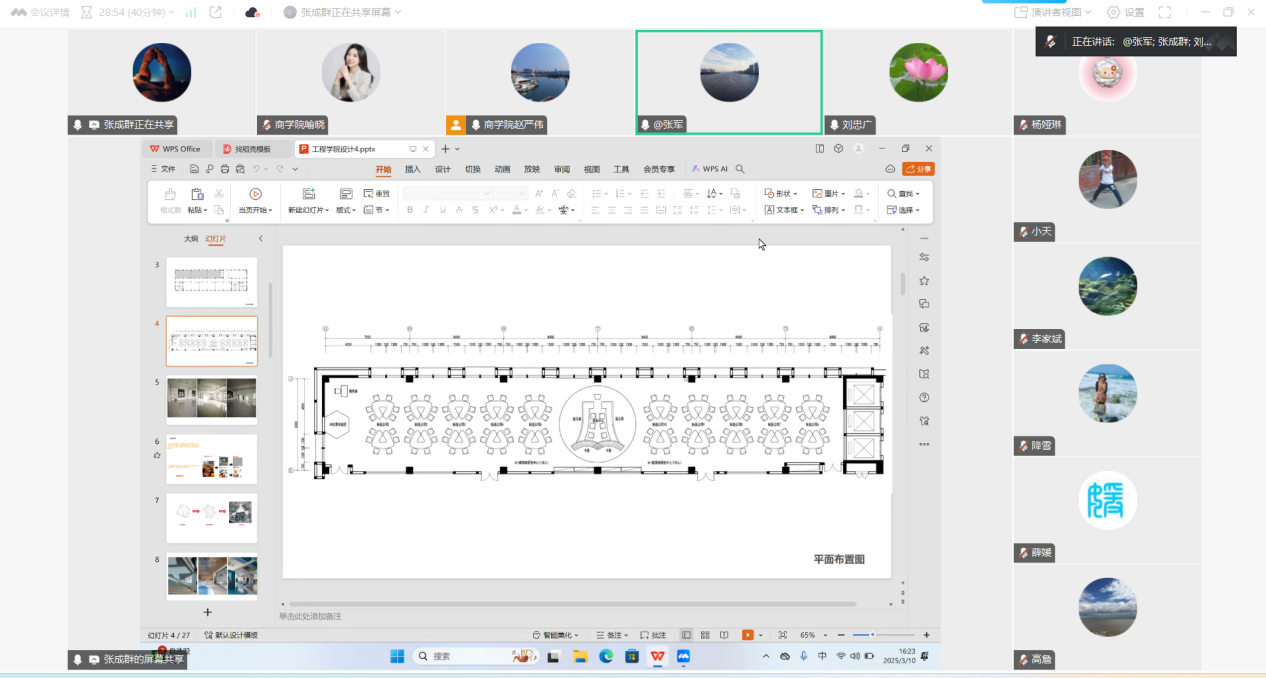1266x678 pixels.
Task: Click the fullscreen icon in meeting toolbar
Action: 1164,12
